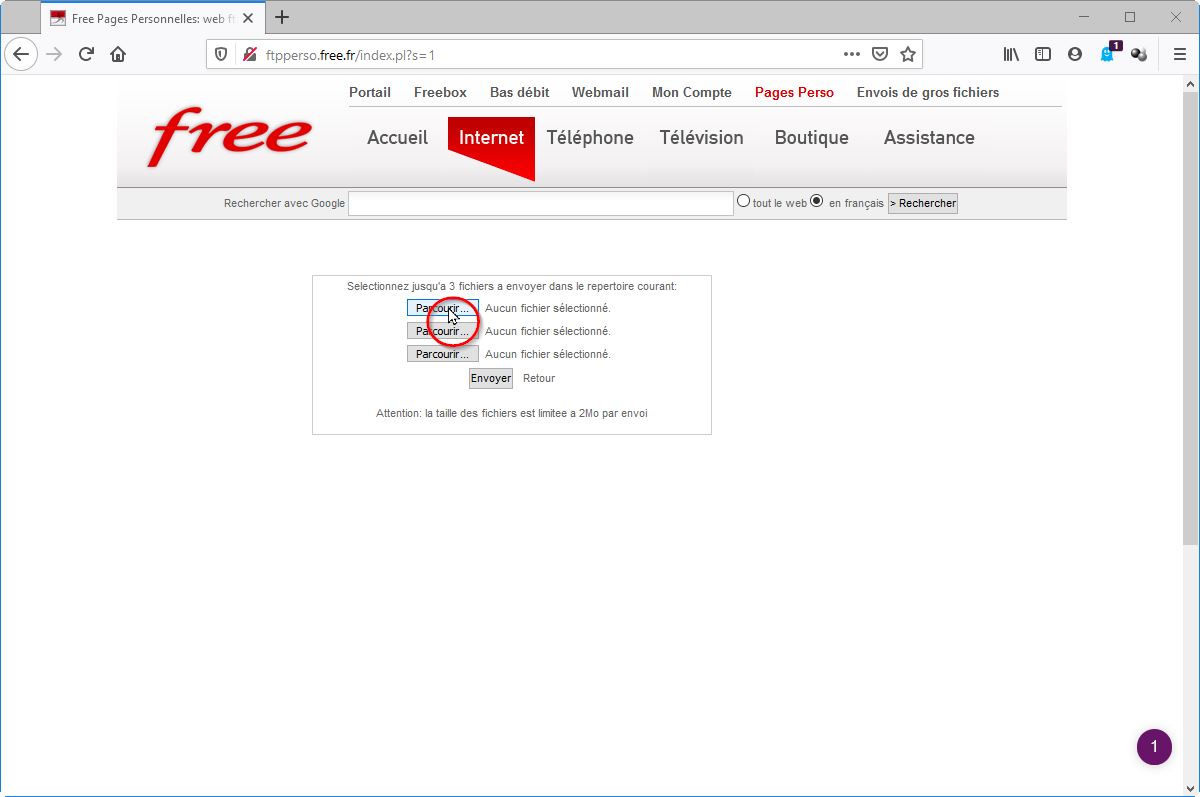1200x797 pixels.
Task: Click the second Parcourir button
Action: point(442,331)
